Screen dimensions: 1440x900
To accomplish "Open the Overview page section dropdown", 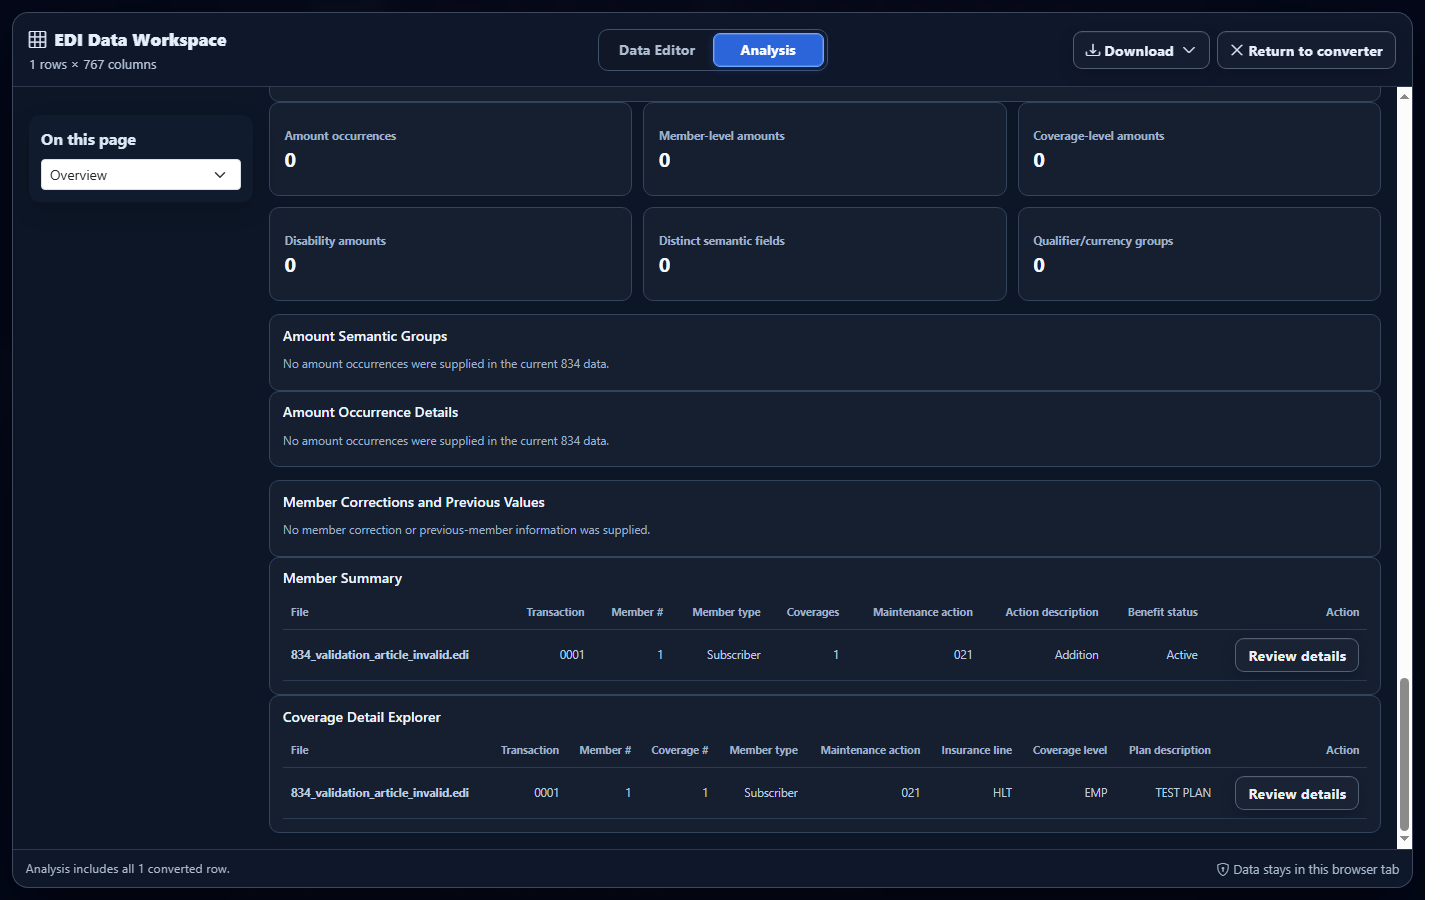I will click(141, 175).
